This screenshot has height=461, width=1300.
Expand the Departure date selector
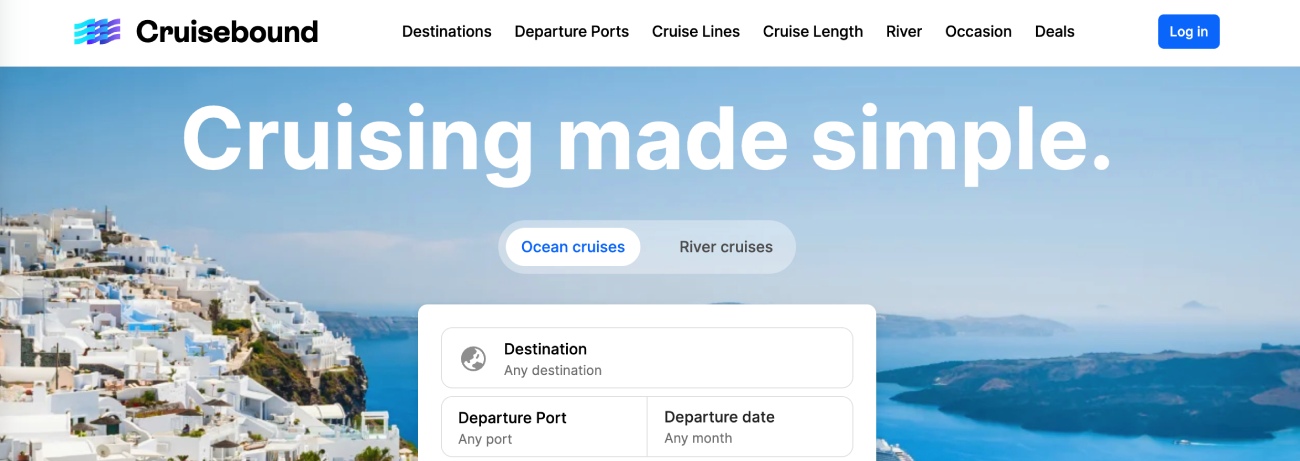[x=750, y=427]
